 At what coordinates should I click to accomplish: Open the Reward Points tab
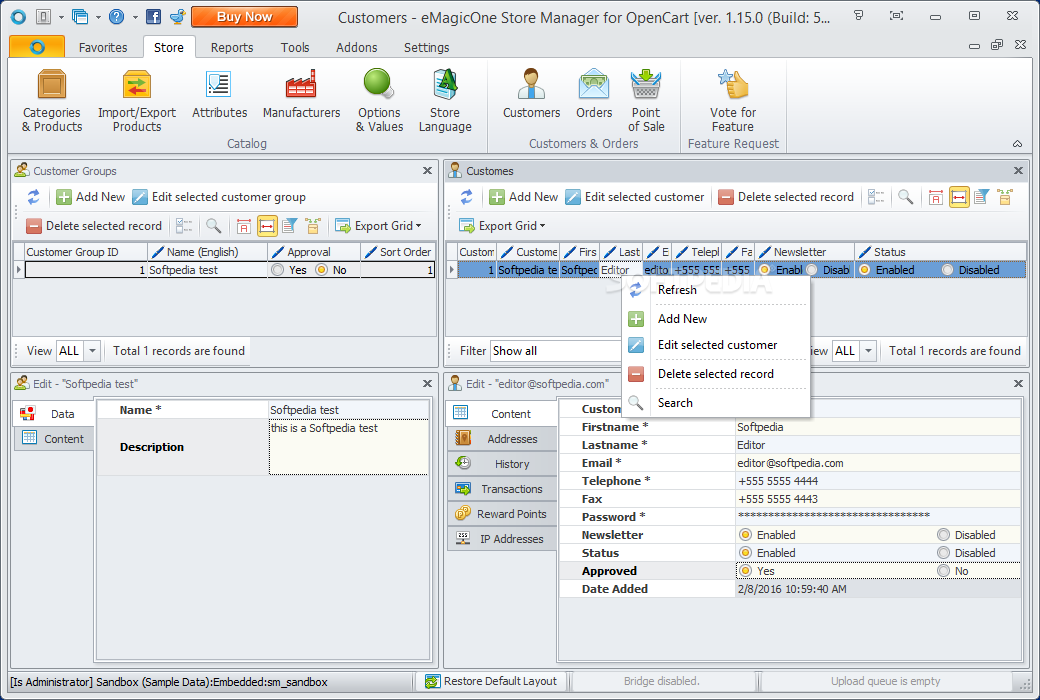(501, 514)
